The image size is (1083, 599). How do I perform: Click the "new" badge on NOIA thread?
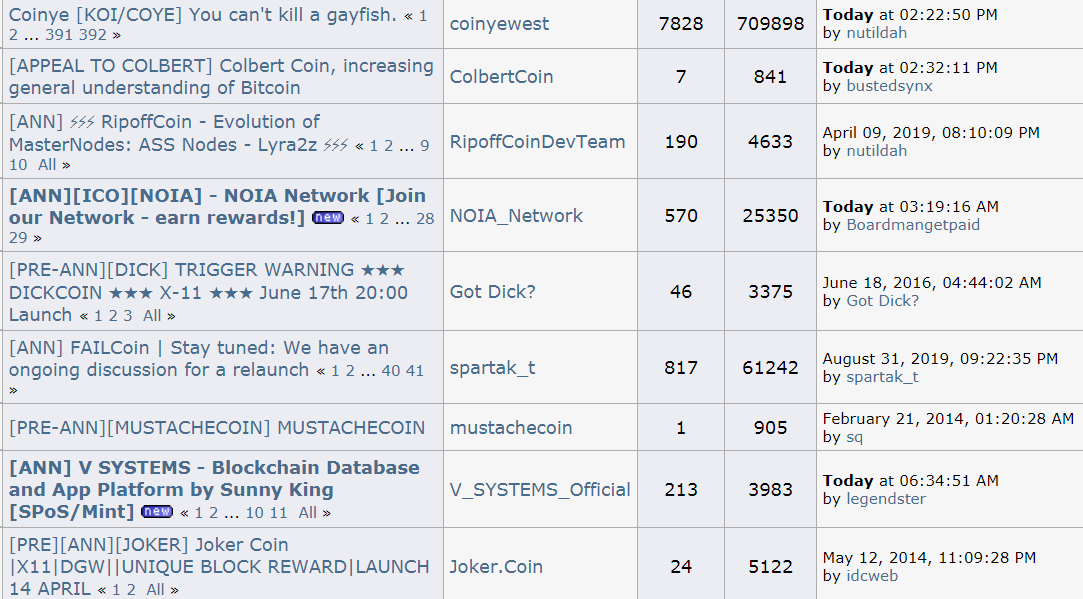(327, 217)
